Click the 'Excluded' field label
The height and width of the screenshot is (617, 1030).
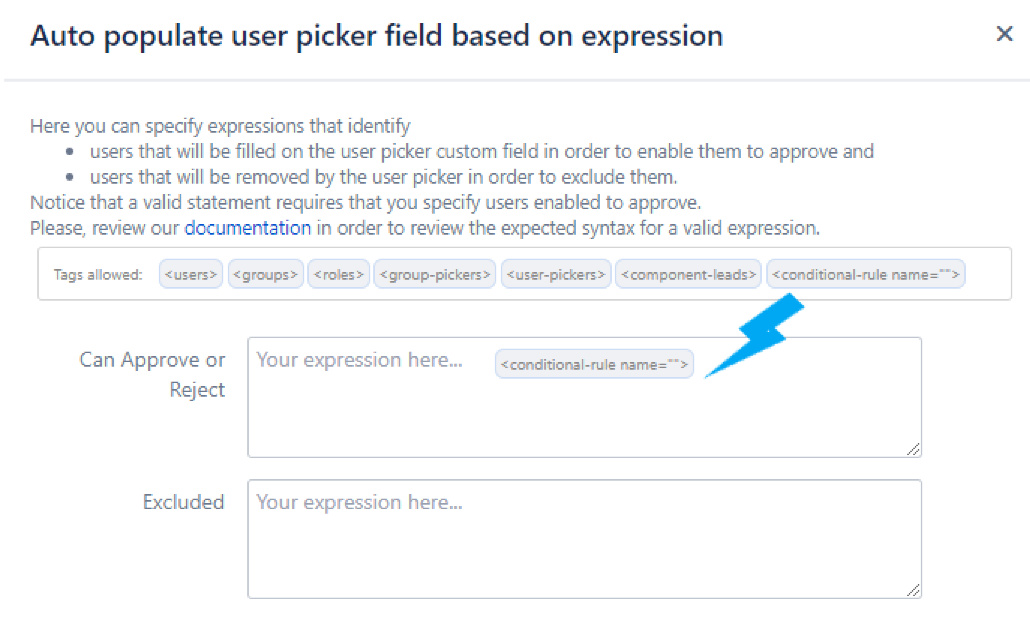click(183, 502)
